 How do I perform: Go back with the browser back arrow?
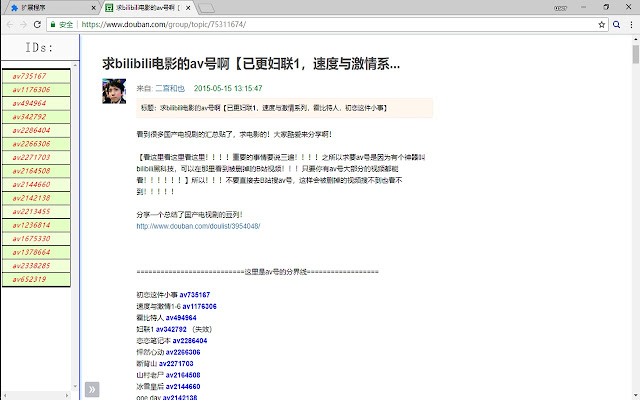[10, 24]
